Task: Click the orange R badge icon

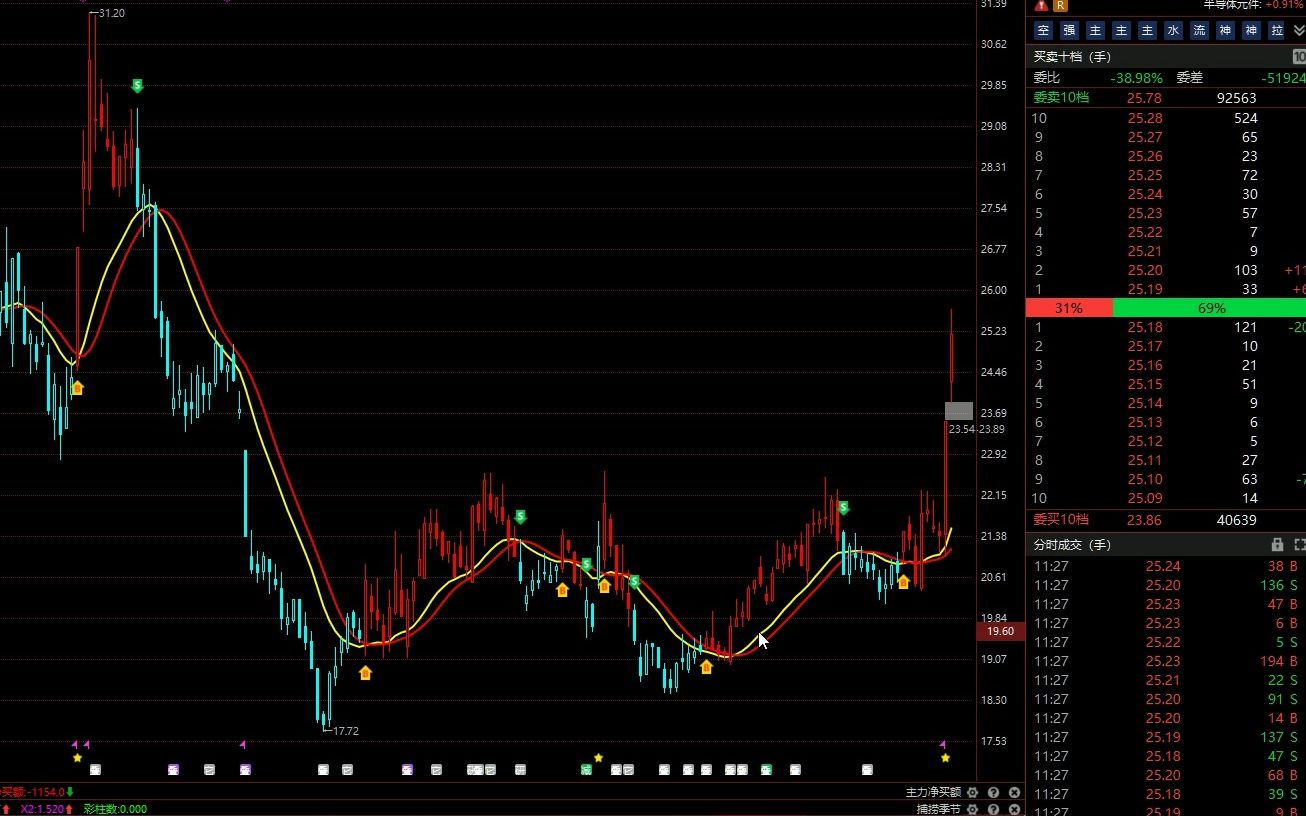Action: tap(1061, 5)
